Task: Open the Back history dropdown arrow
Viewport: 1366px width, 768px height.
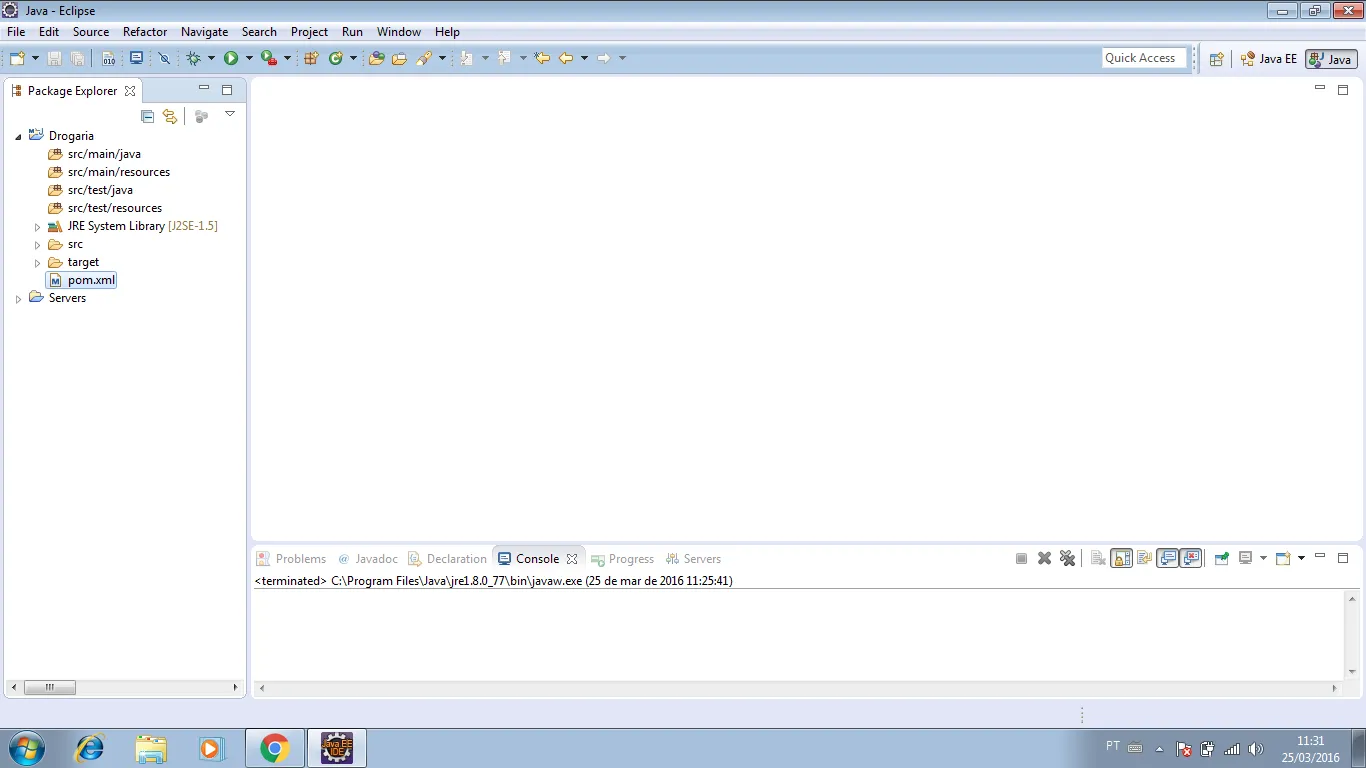Action: pyautogui.click(x=584, y=58)
